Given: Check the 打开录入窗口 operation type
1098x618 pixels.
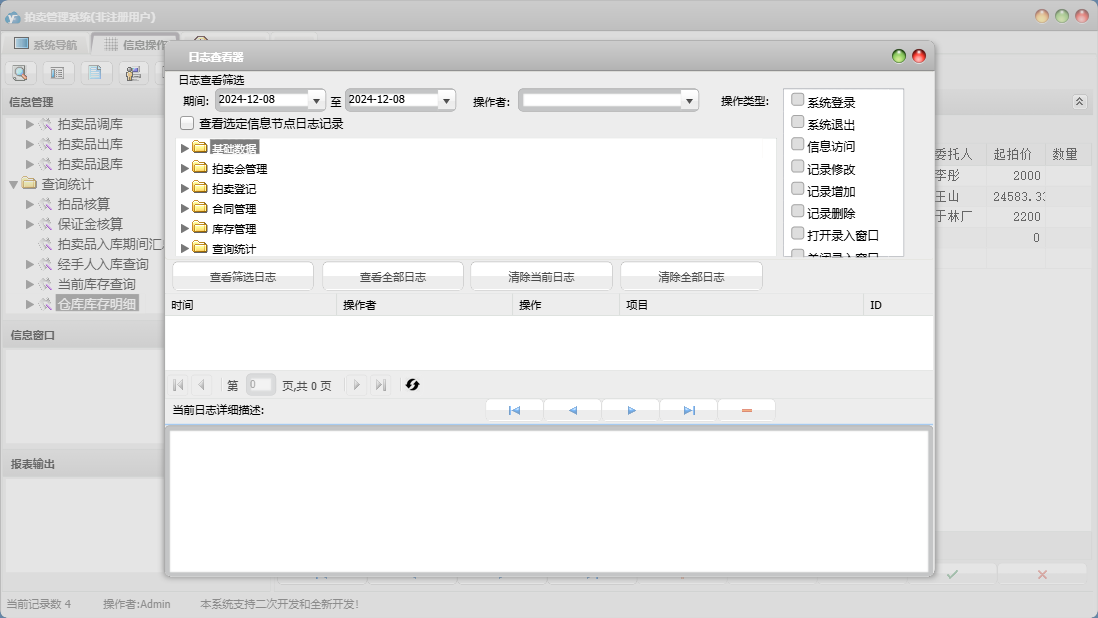Looking at the screenshot, I should [797, 233].
